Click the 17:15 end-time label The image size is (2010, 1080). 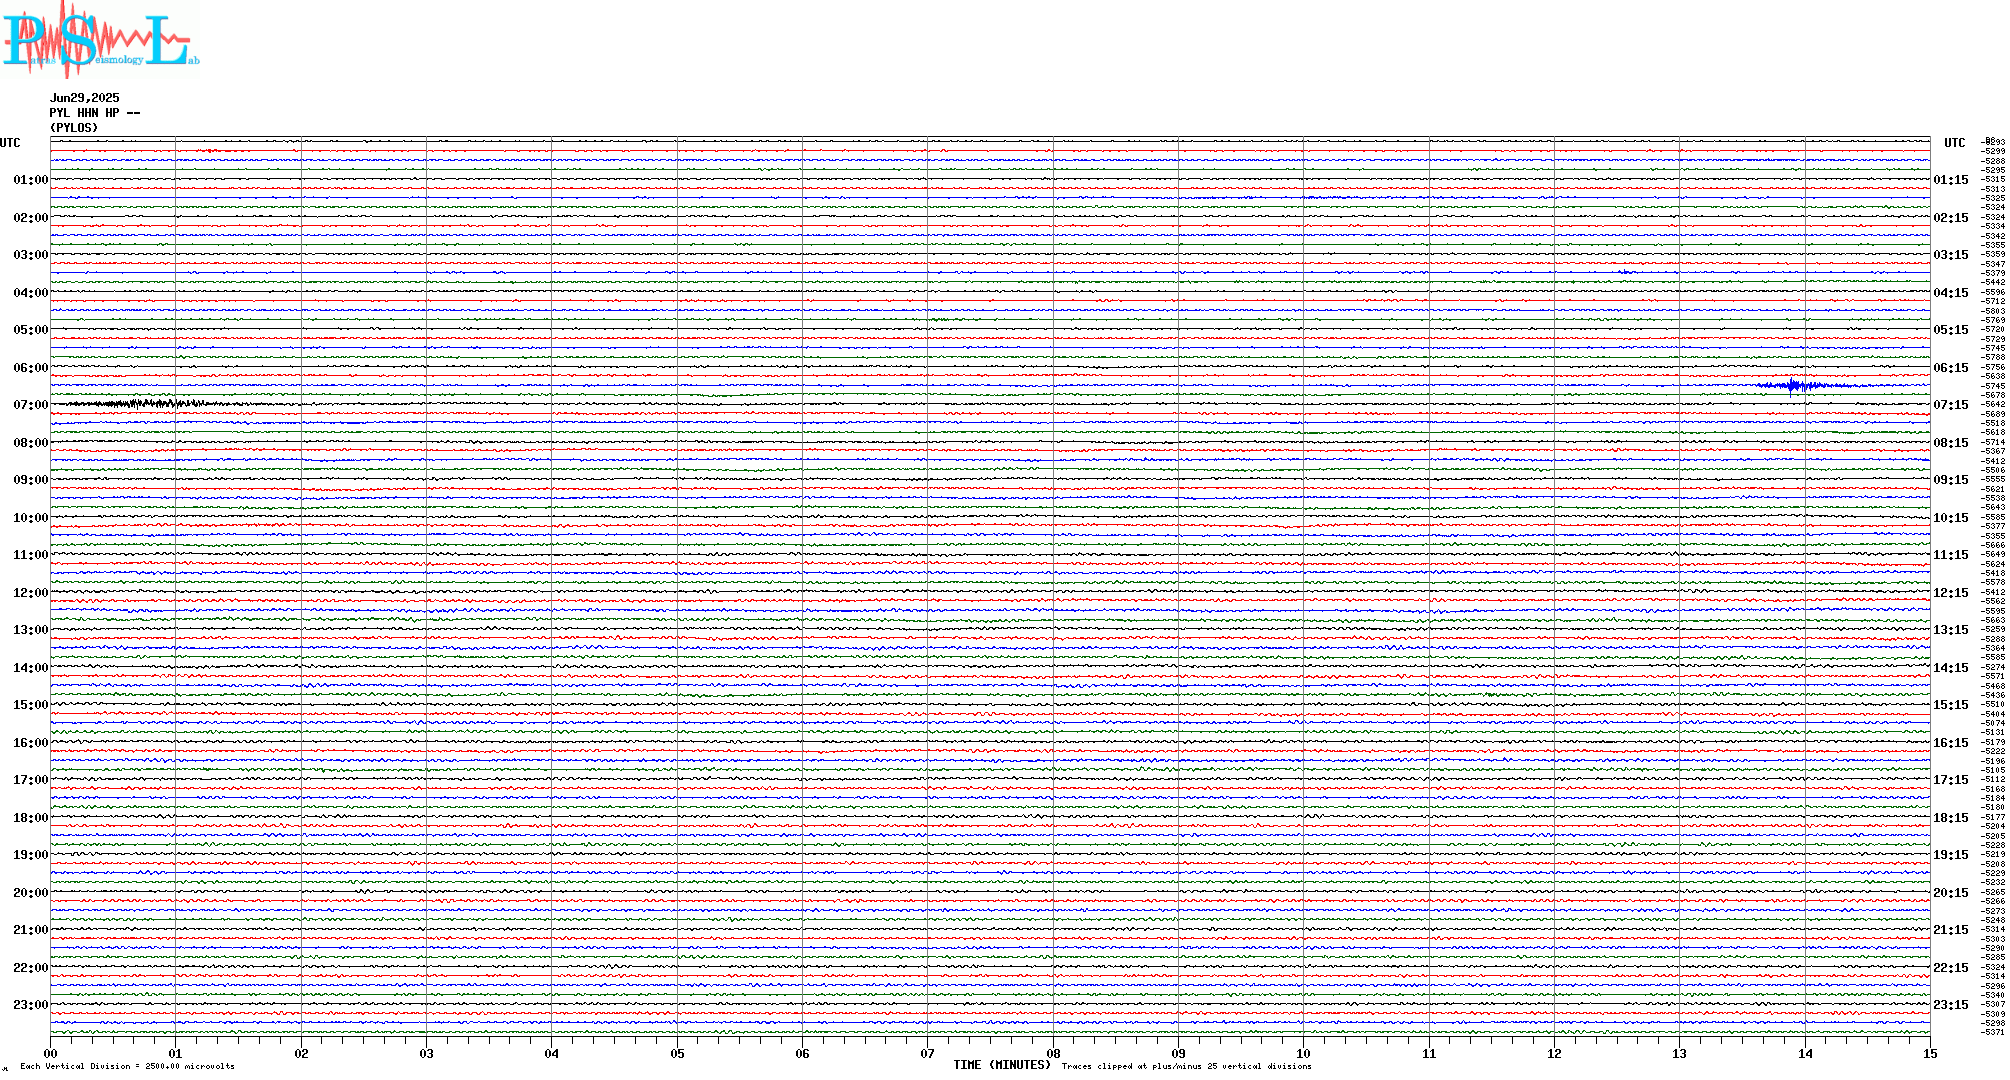pyautogui.click(x=1951, y=780)
